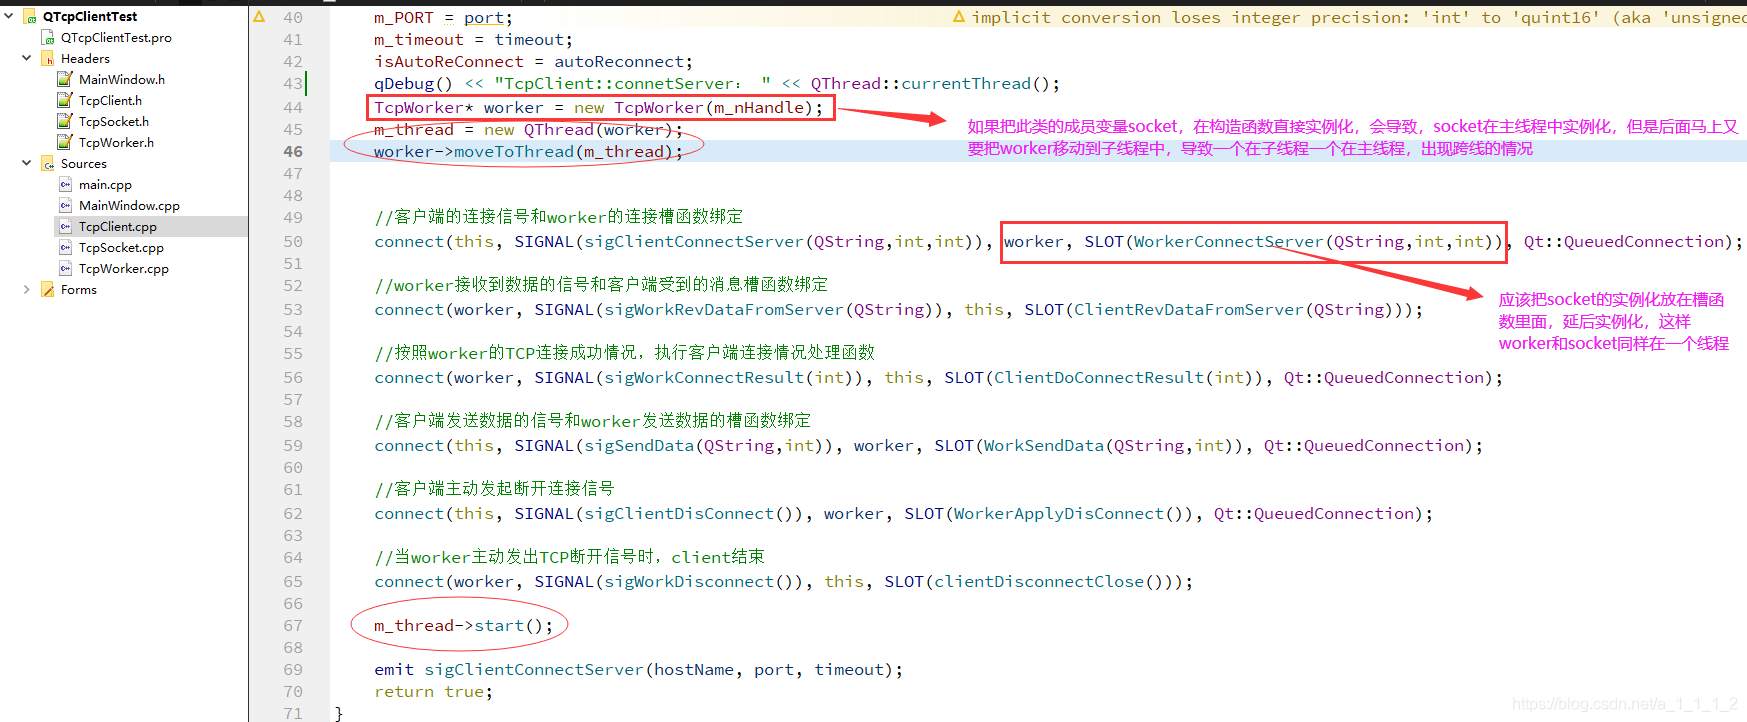1747x722 pixels.
Task: Open TcpClient.h in project tree
Action: pos(110,100)
